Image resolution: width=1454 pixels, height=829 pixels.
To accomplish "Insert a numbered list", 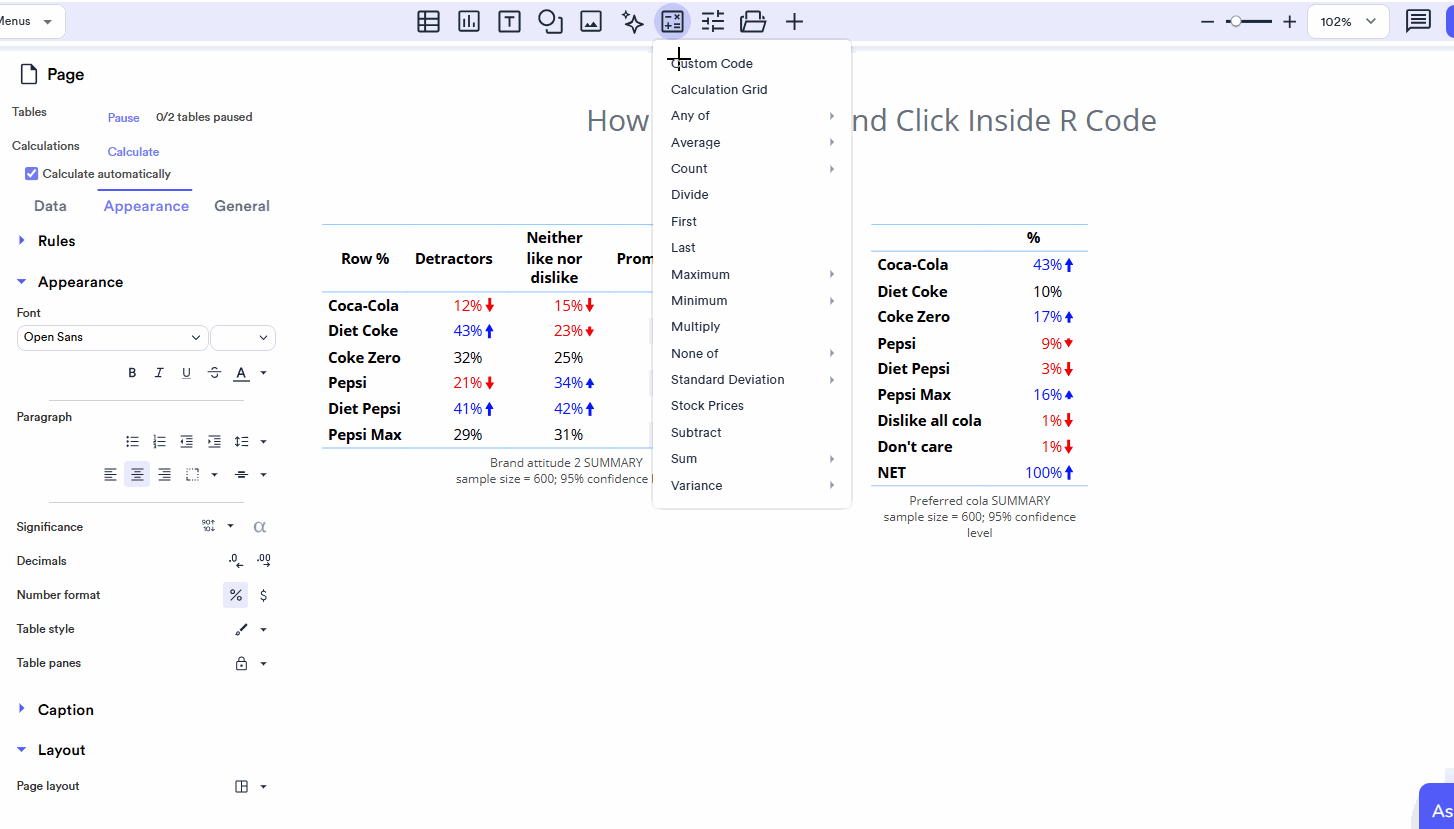I will (159, 441).
